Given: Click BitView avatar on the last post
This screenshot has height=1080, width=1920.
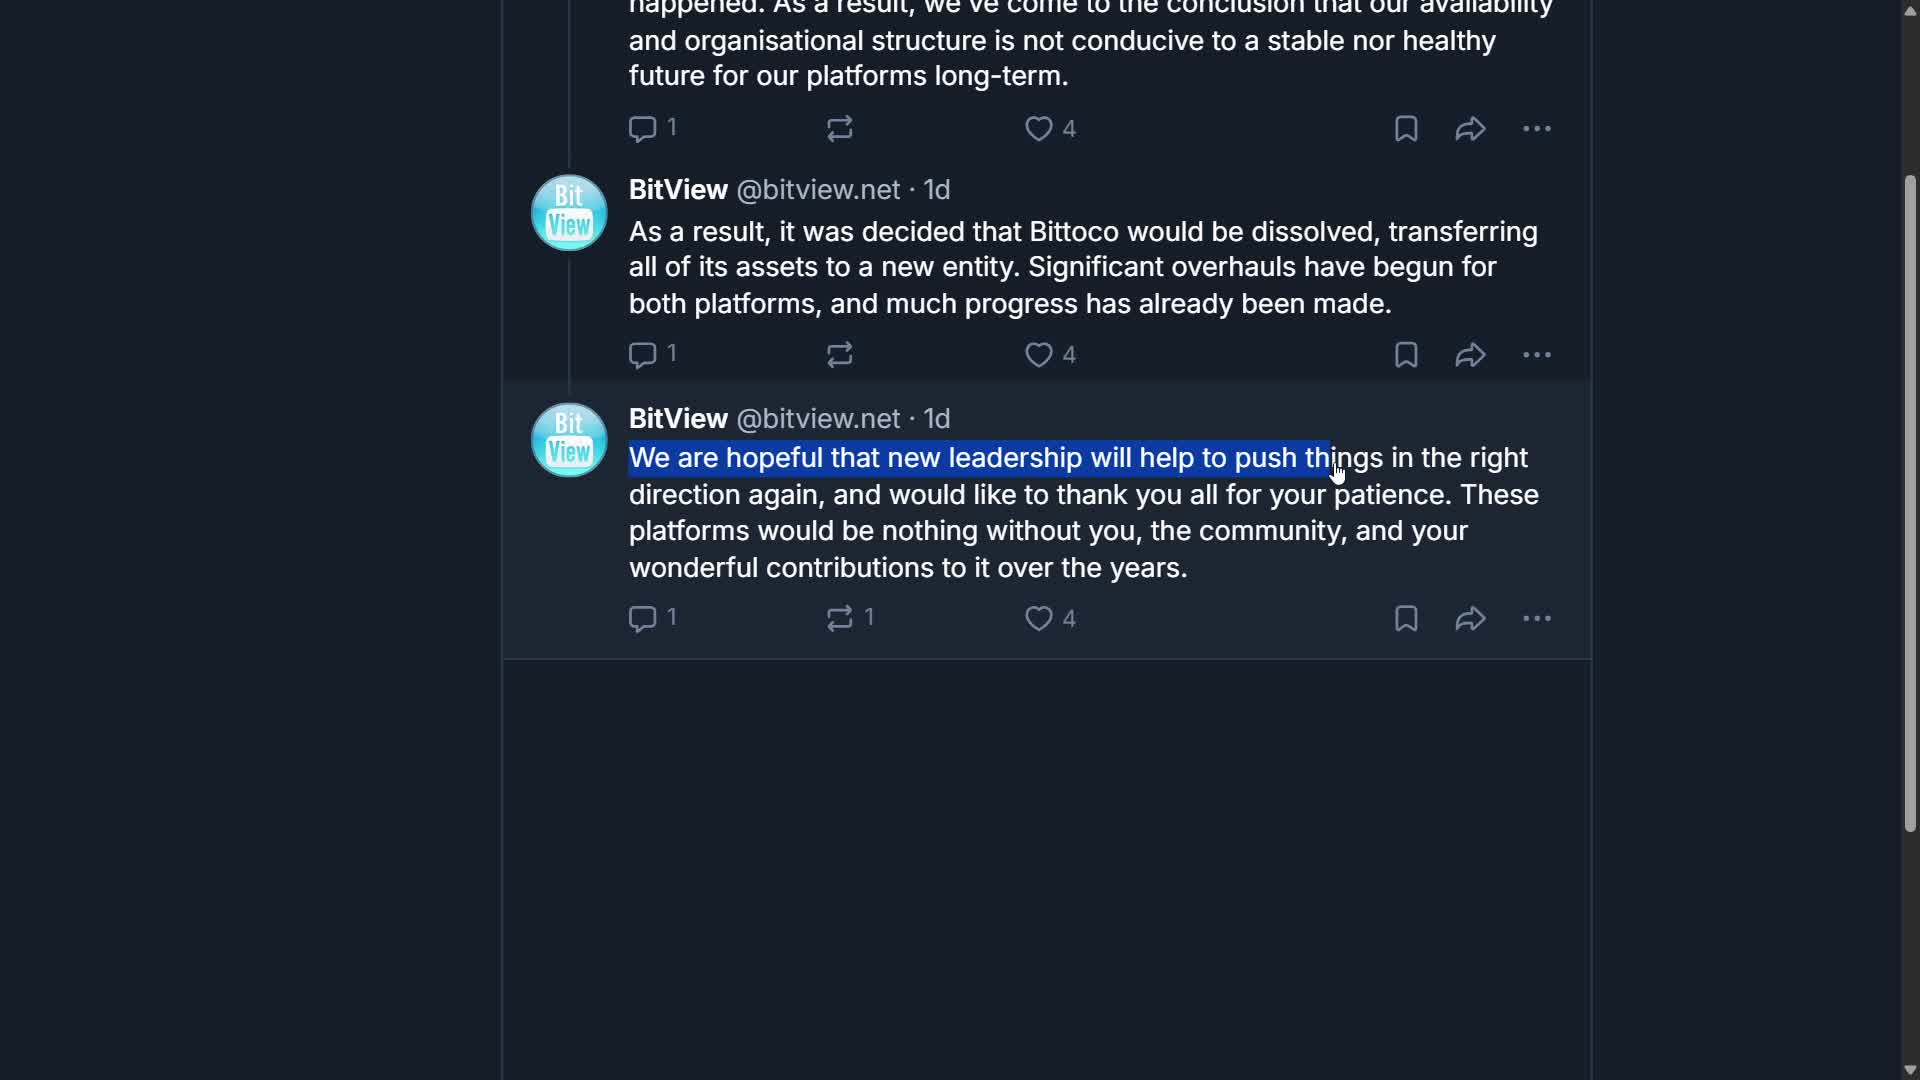Looking at the screenshot, I should [569, 440].
